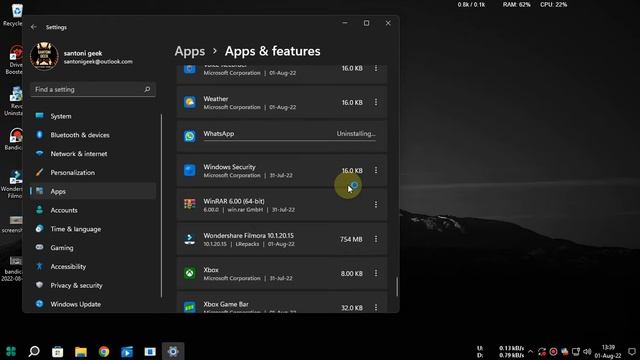Click the search magnifier in Find a setting
Screen dimensions: 640x360
point(147,89)
